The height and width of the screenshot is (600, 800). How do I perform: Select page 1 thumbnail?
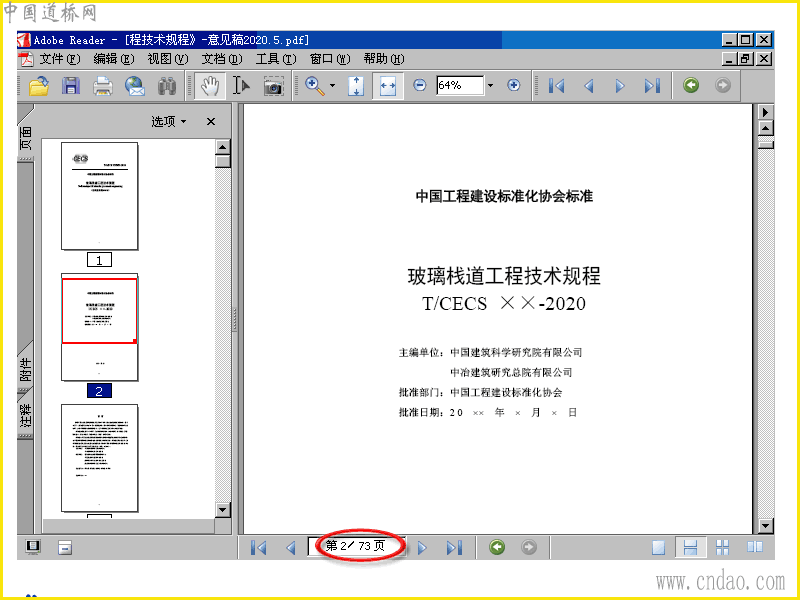tap(99, 196)
